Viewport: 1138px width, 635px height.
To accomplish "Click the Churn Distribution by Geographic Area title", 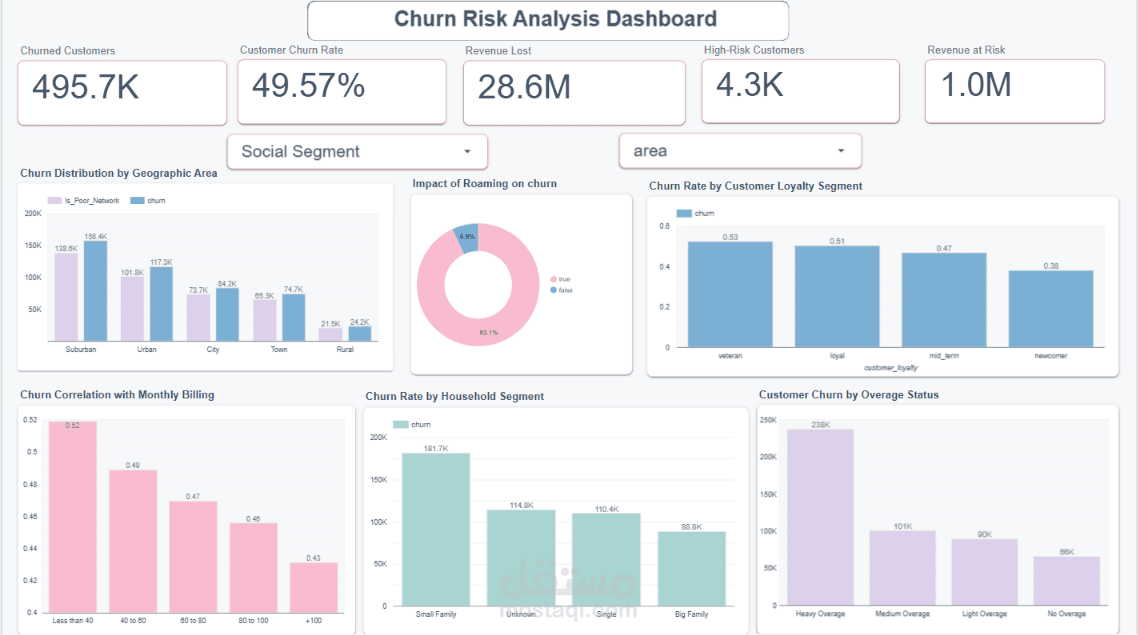I will point(118,173).
